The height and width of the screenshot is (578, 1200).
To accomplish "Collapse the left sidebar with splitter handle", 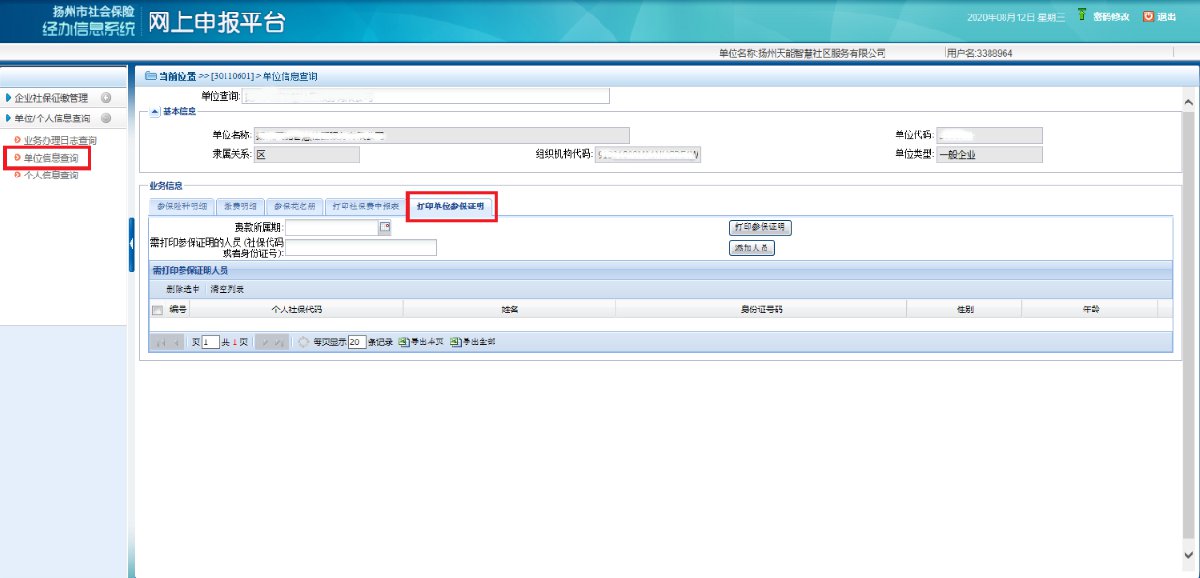I will point(131,245).
